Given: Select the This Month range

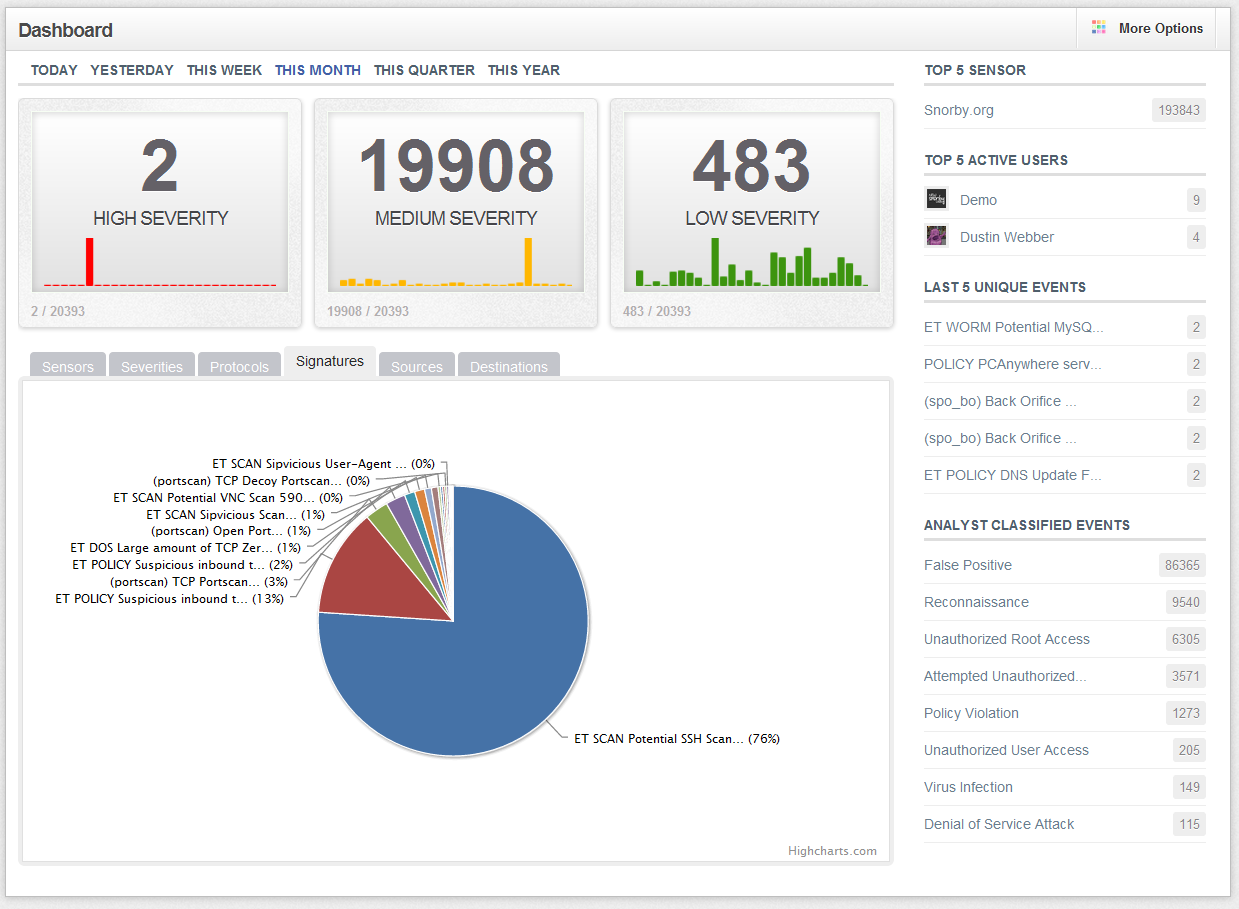Looking at the screenshot, I should (x=318, y=70).
